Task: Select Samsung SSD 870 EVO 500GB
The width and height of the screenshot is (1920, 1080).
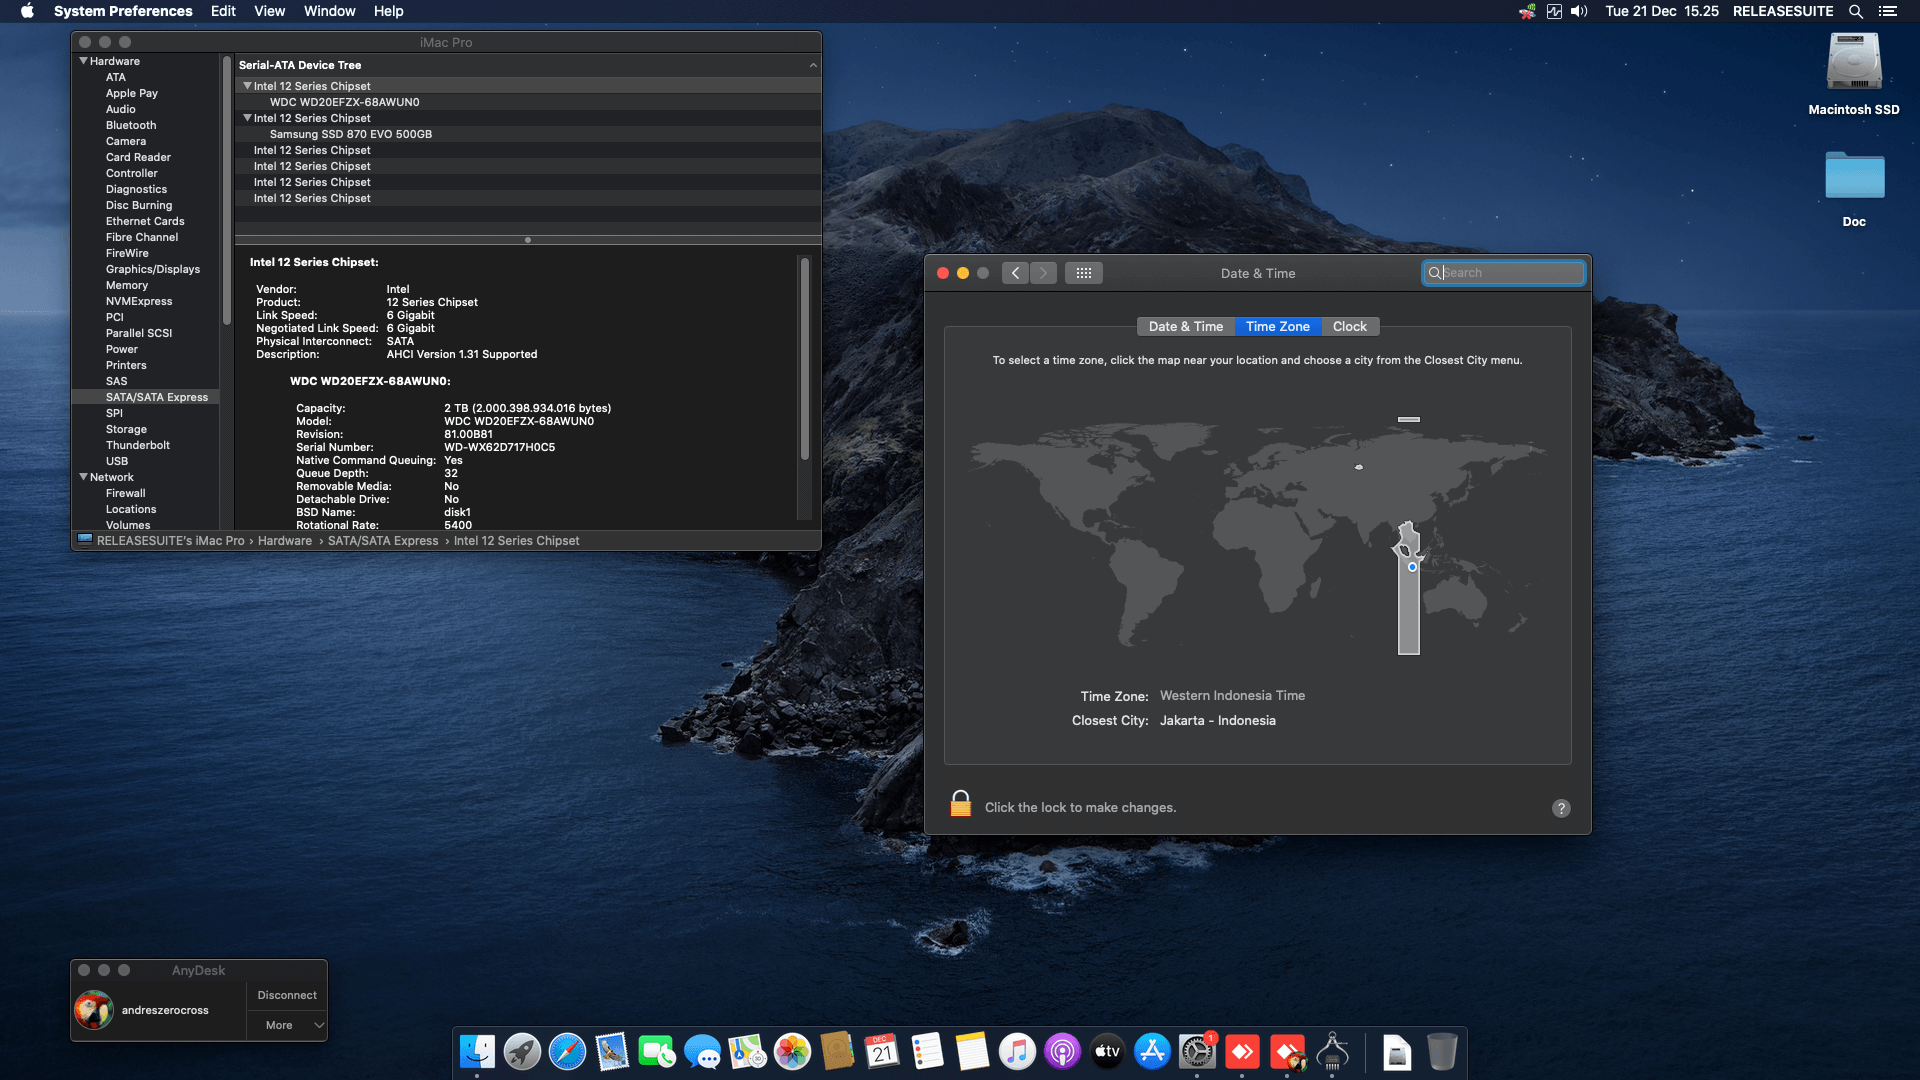Action: (528, 134)
